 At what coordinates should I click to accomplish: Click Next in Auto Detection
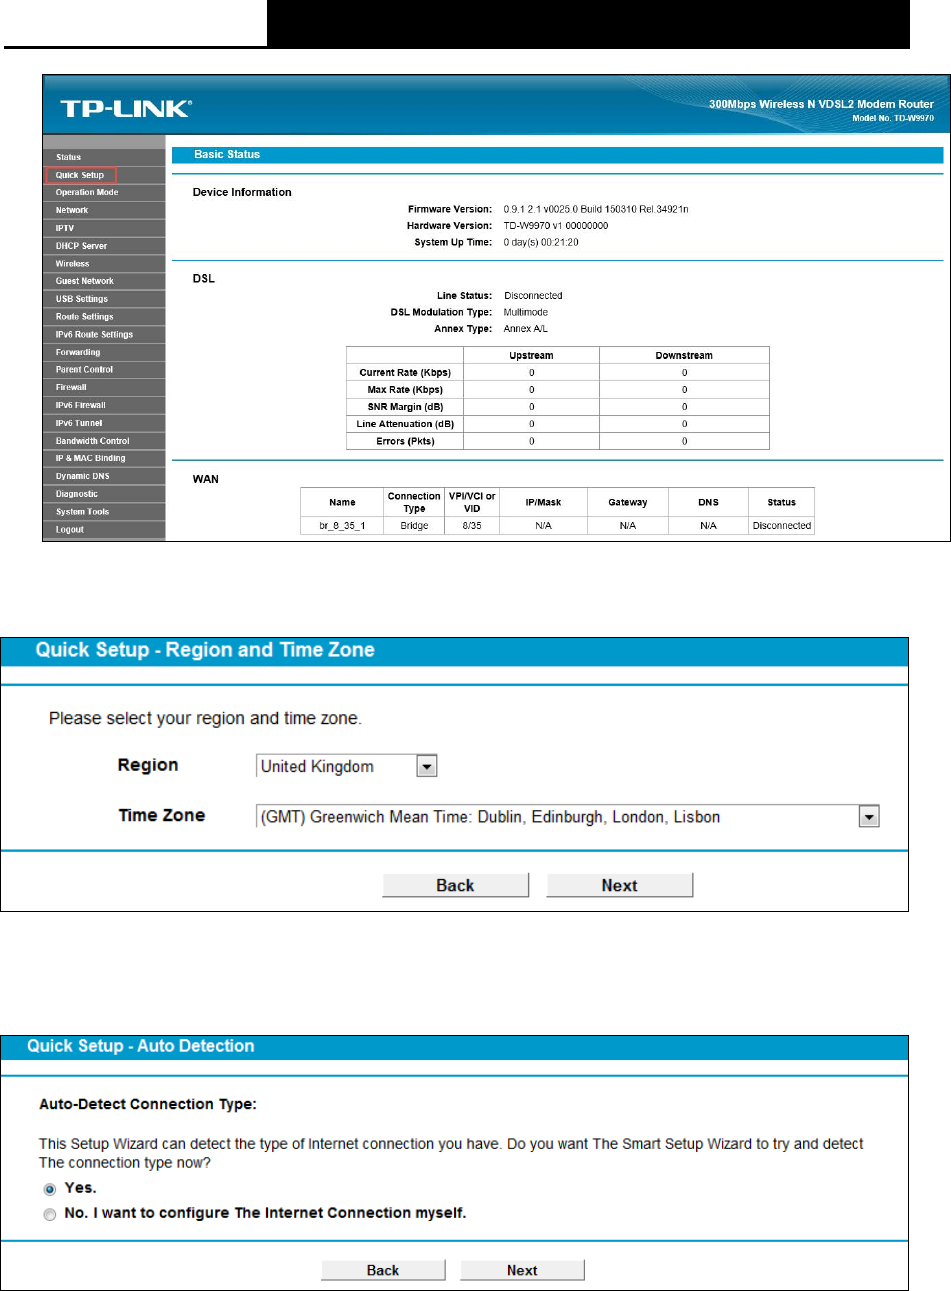(x=522, y=1270)
